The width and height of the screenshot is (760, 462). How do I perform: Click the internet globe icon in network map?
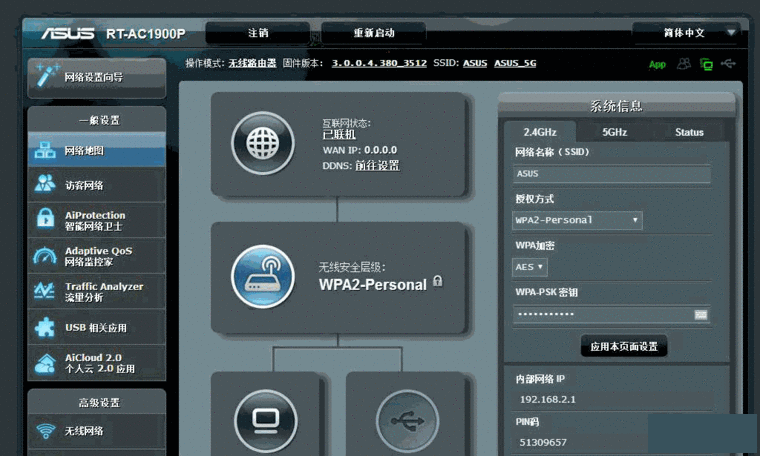263,143
